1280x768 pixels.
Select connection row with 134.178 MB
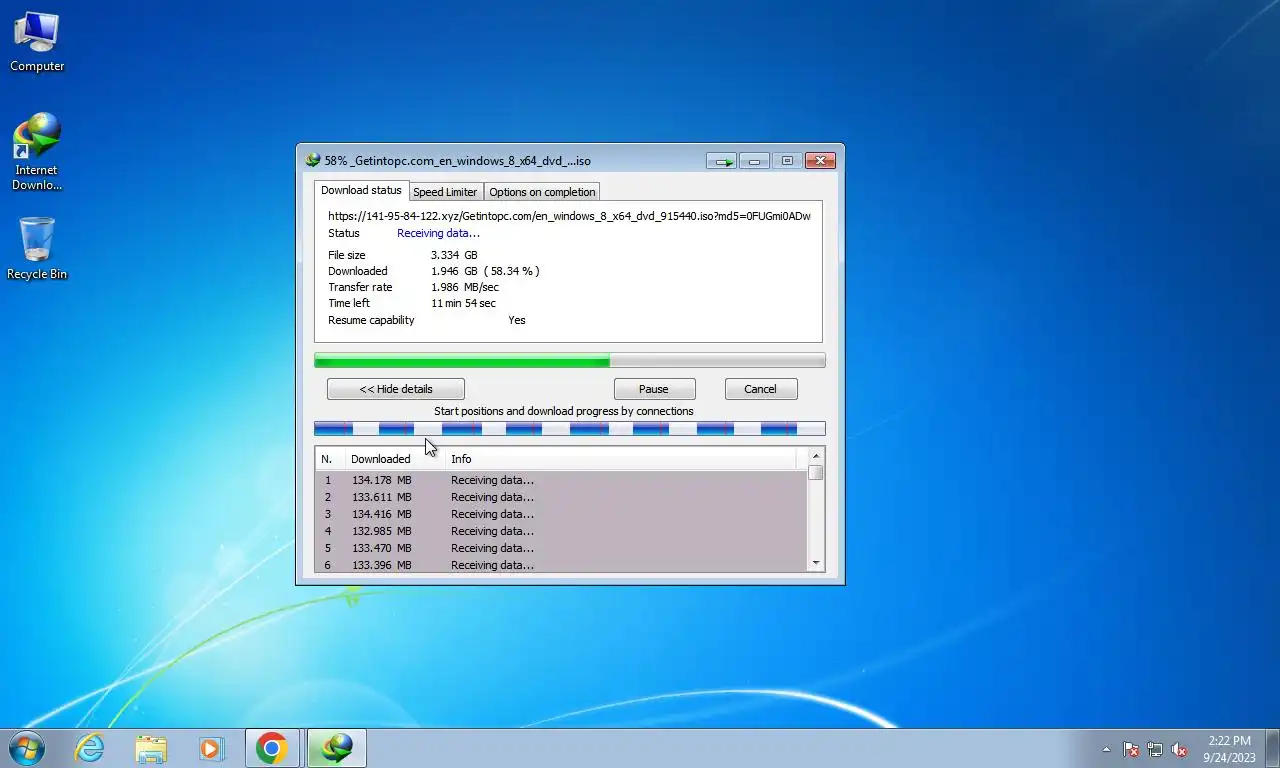pos(561,480)
